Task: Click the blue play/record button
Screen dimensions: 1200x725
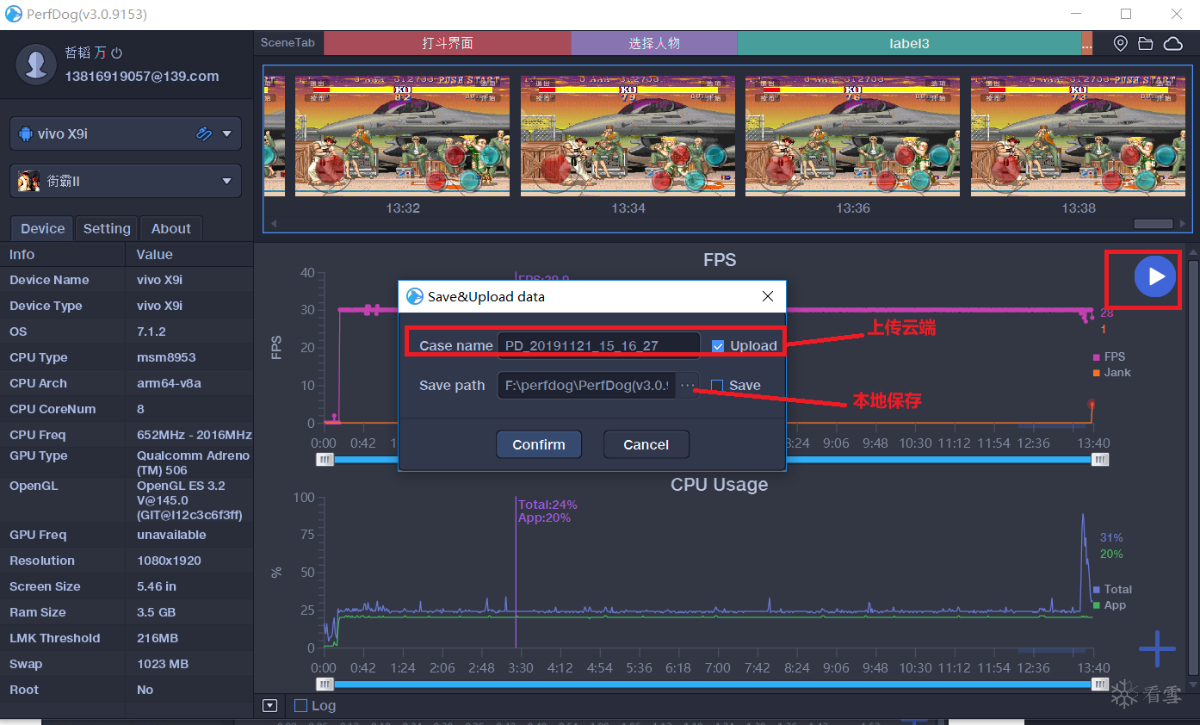Action: tap(1155, 277)
